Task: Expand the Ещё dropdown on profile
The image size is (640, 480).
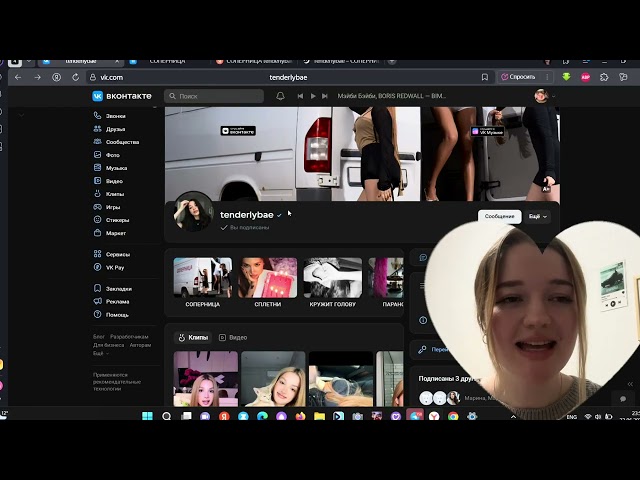Action: tap(538, 216)
